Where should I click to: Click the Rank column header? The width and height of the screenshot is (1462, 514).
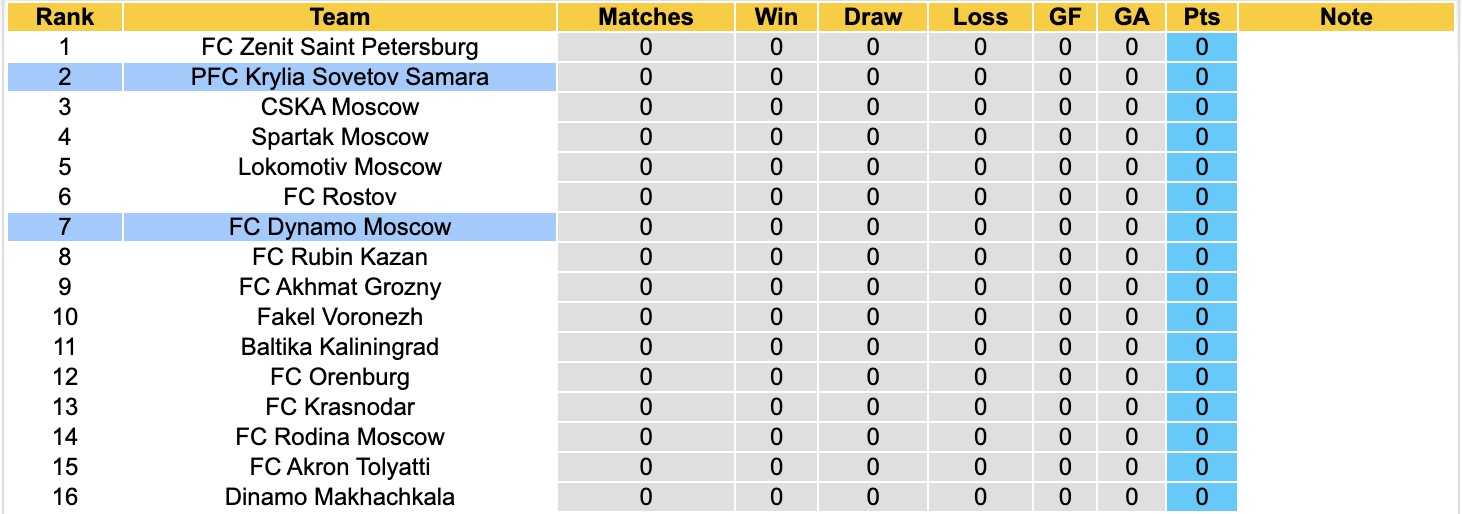65,17
